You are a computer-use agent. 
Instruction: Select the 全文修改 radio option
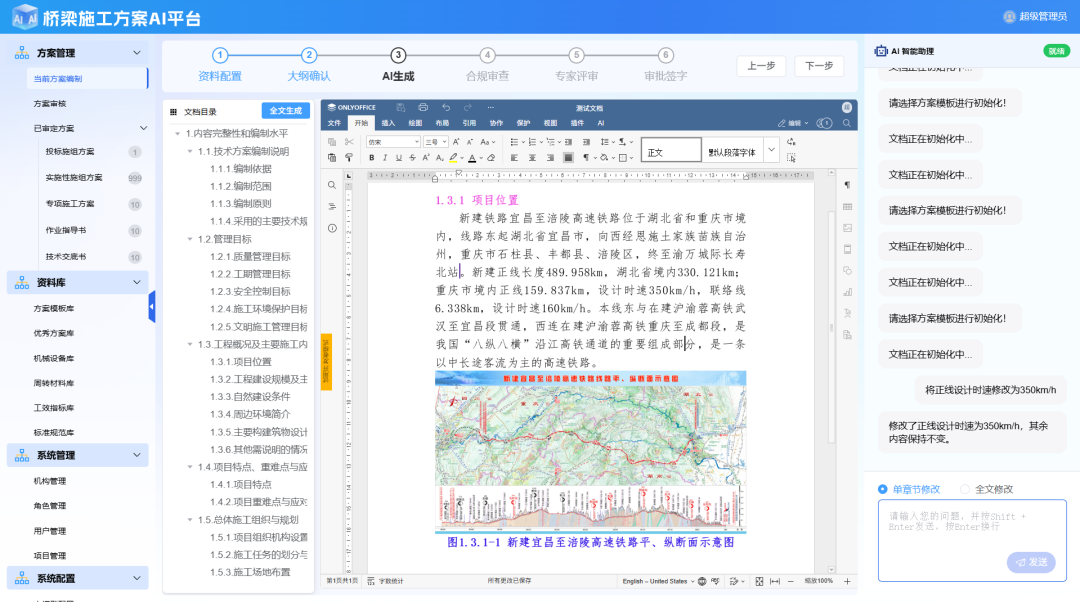coord(965,489)
